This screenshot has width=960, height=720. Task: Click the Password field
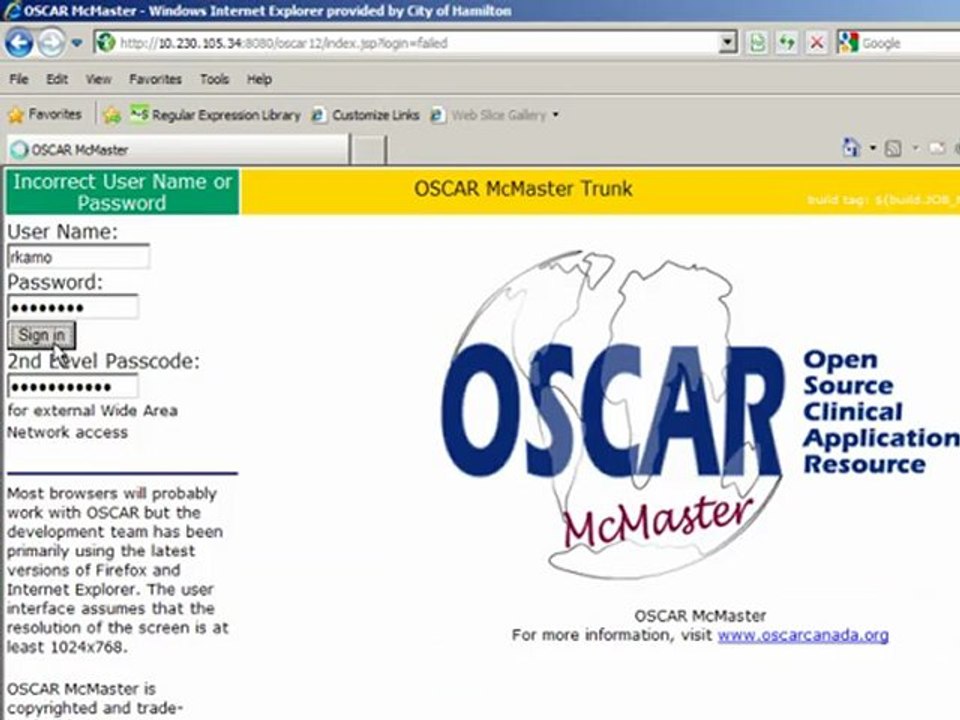click(x=73, y=307)
